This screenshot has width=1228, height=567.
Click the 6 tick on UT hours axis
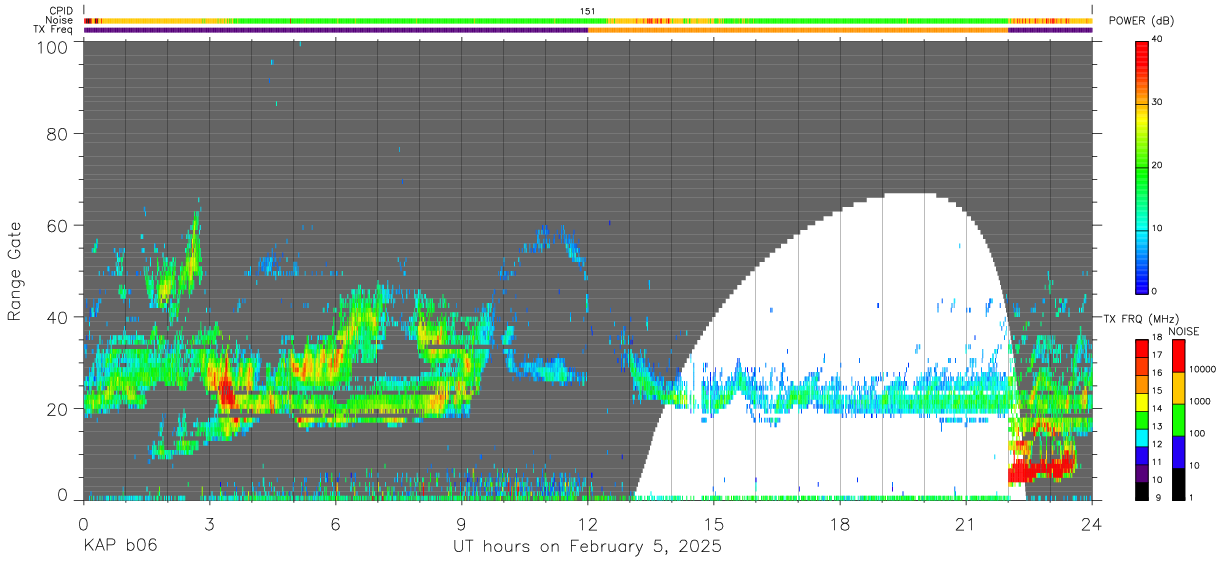coord(335,523)
